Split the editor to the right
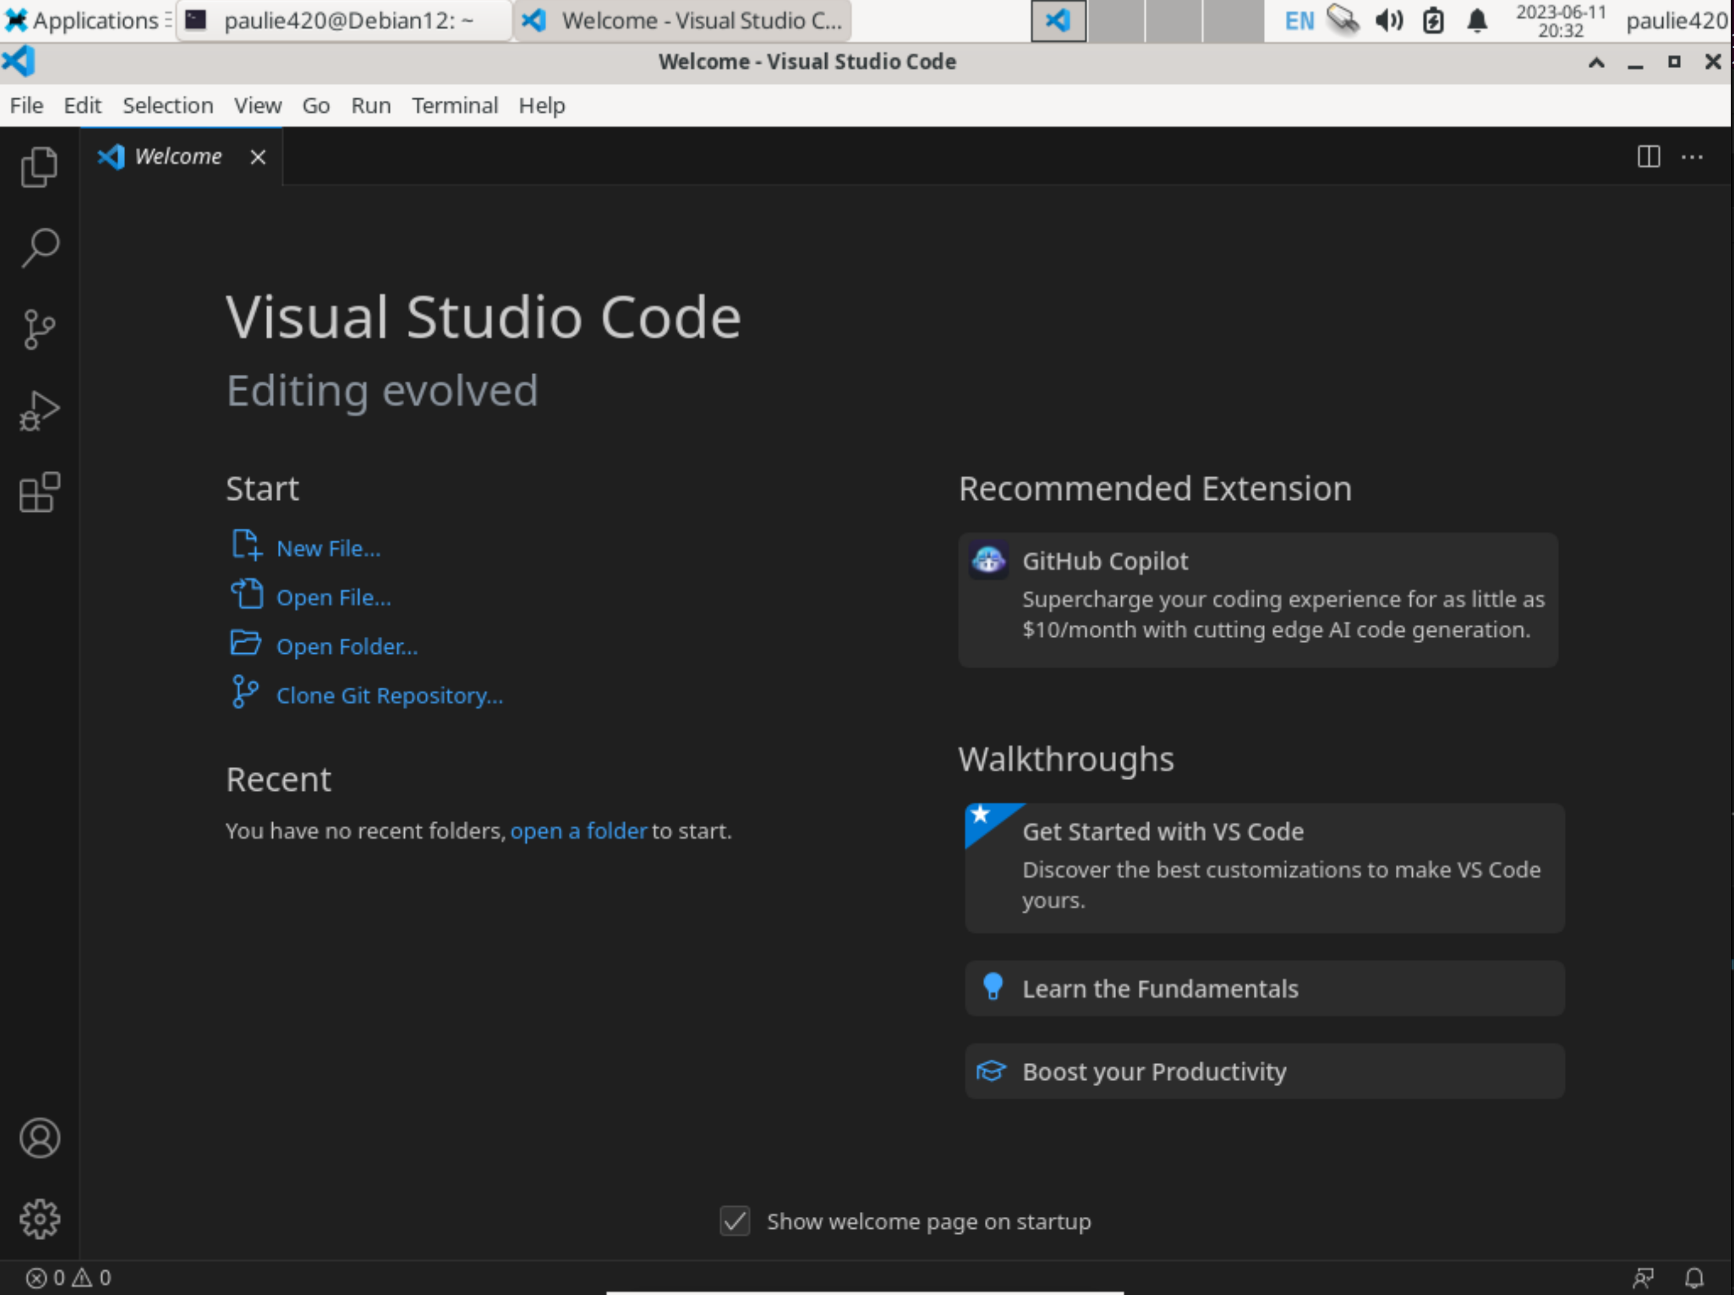This screenshot has height=1295, width=1734. 1649,157
